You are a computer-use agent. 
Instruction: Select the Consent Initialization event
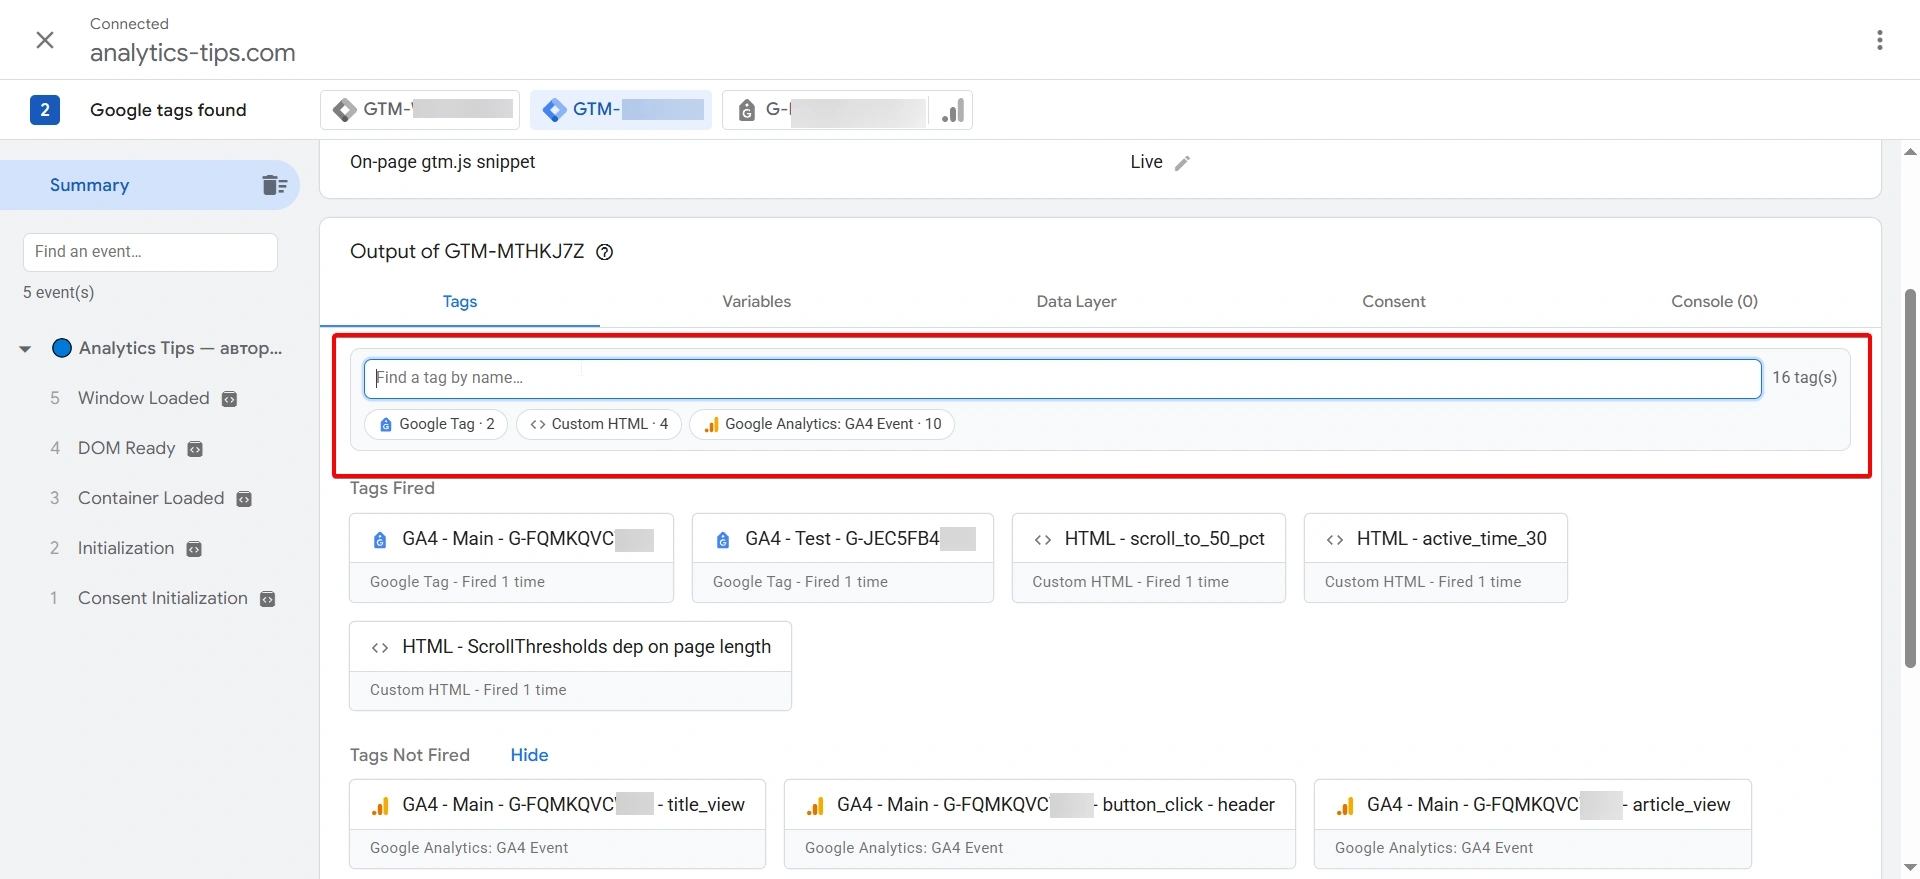pos(163,598)
